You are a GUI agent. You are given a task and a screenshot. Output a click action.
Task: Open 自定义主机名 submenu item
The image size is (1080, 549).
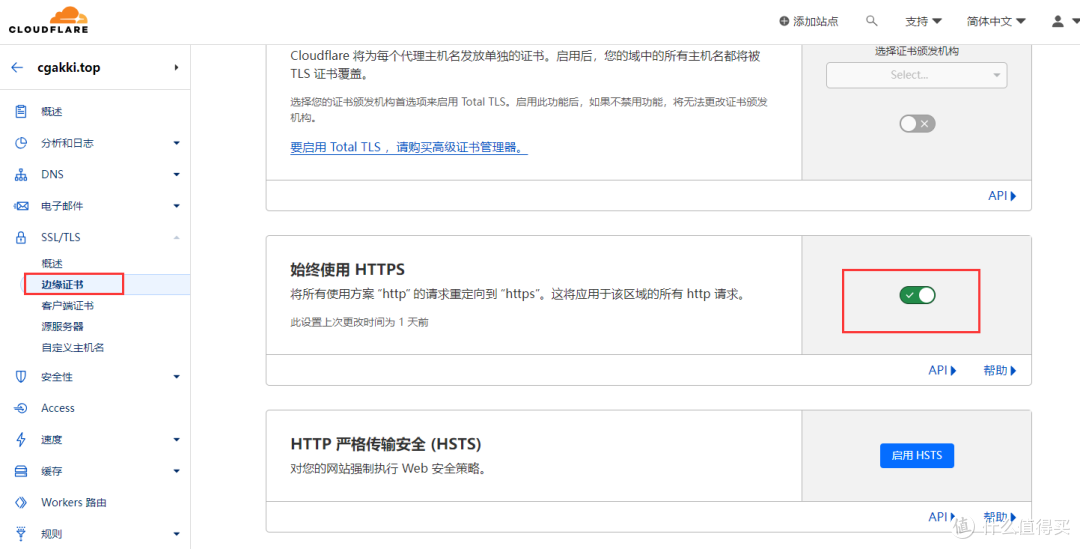pos(72,348)
